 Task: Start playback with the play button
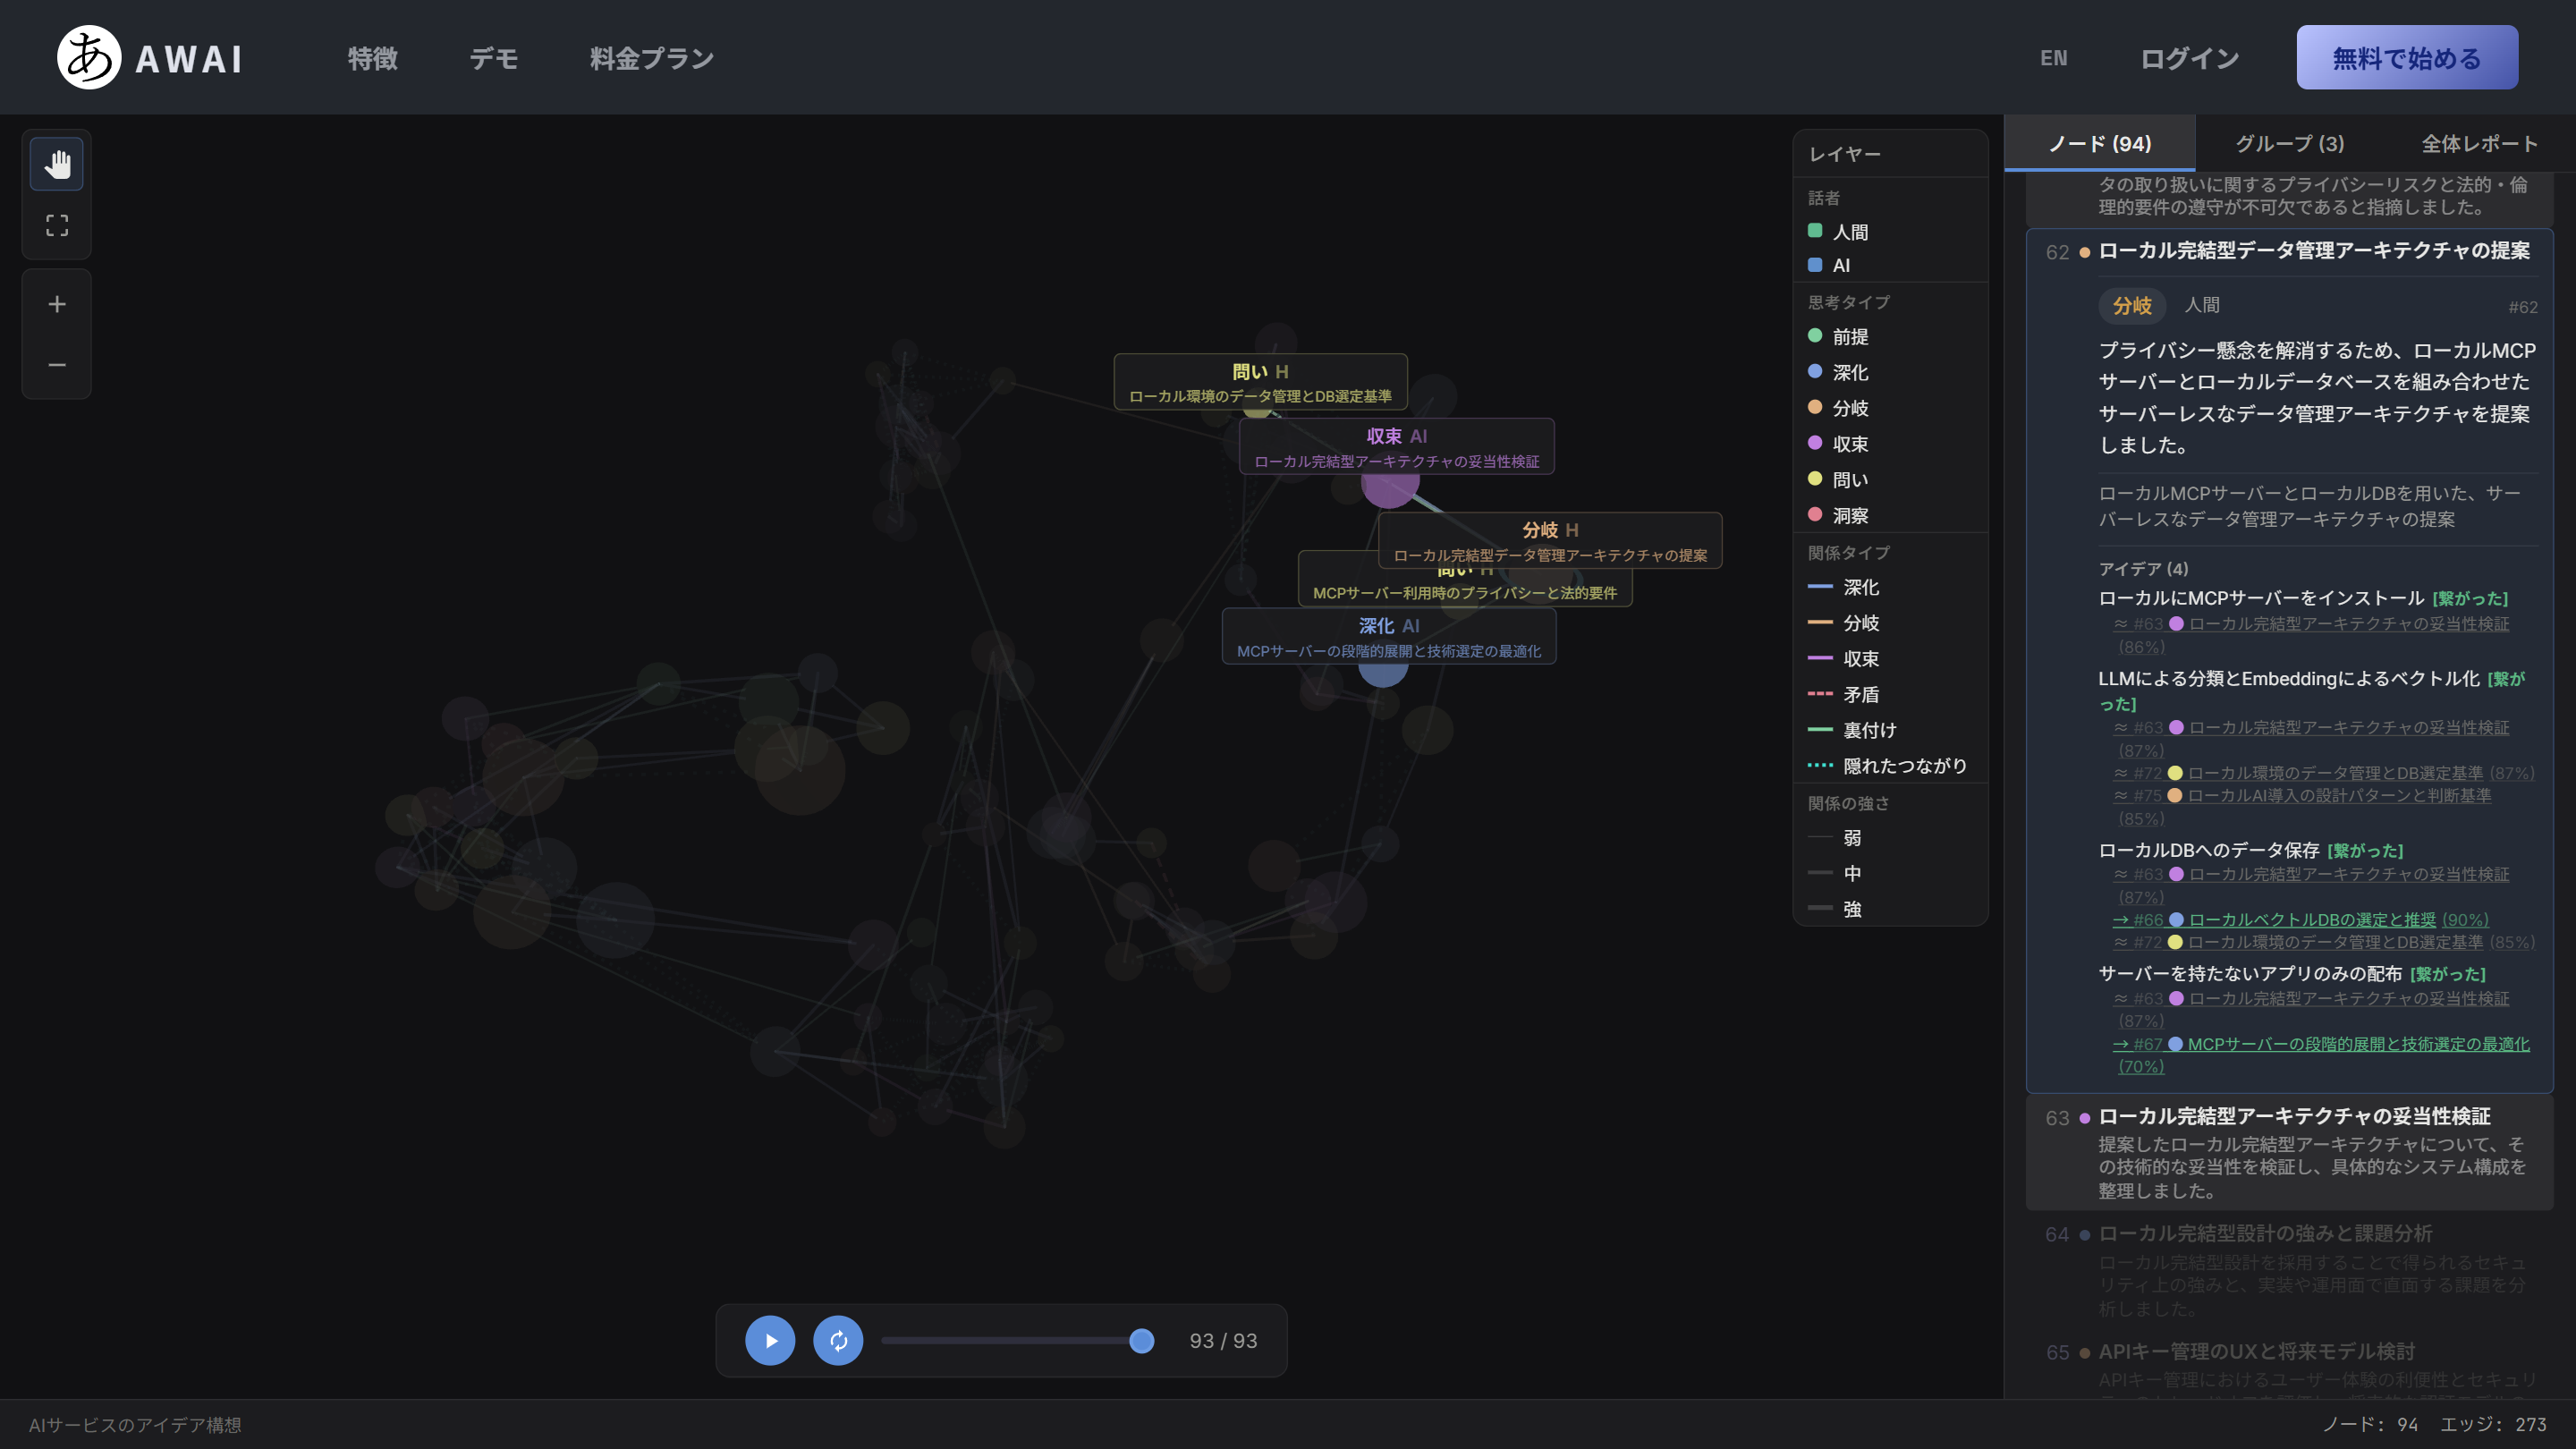770,1340
